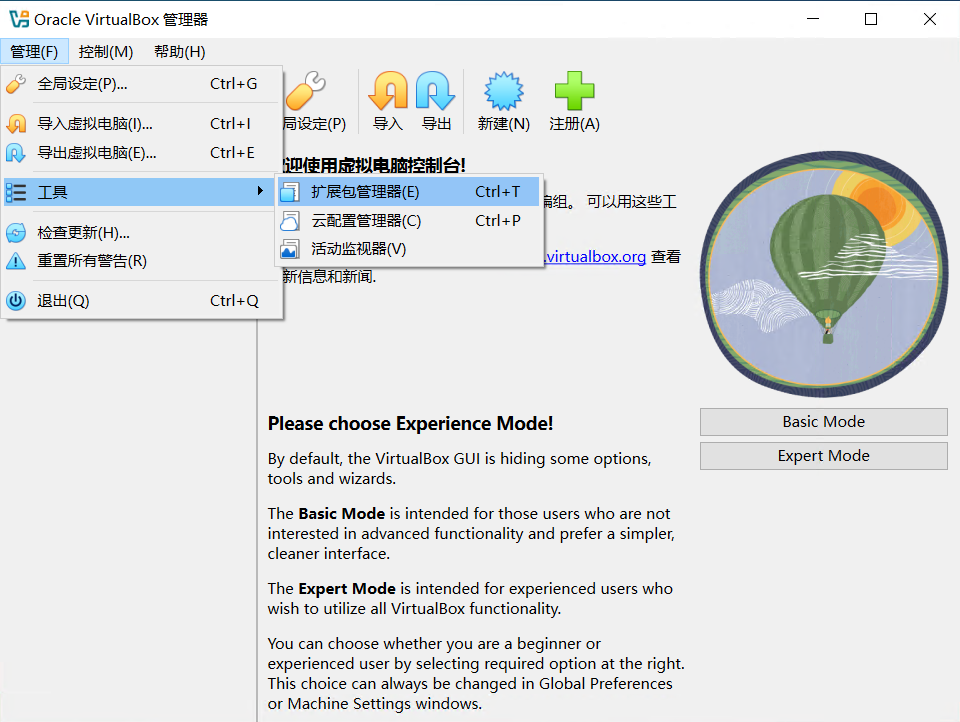Viewport: 960px width, 722px height.
Task: Click the 导出 toolbar icon
Action: pyautogui.click(x=435, y=91)
